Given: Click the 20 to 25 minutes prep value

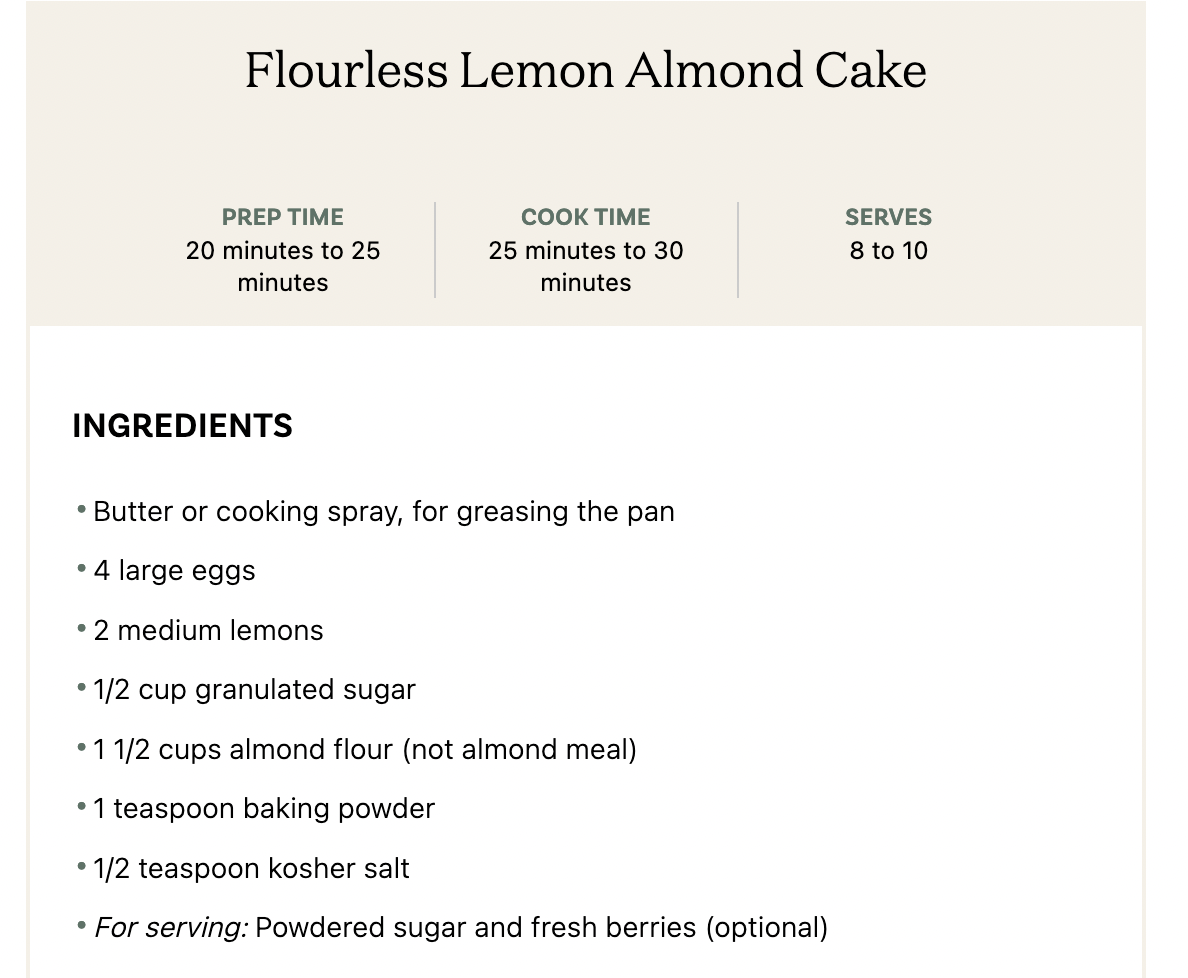Looking at the screenshot, I should (x=283, y=266).
